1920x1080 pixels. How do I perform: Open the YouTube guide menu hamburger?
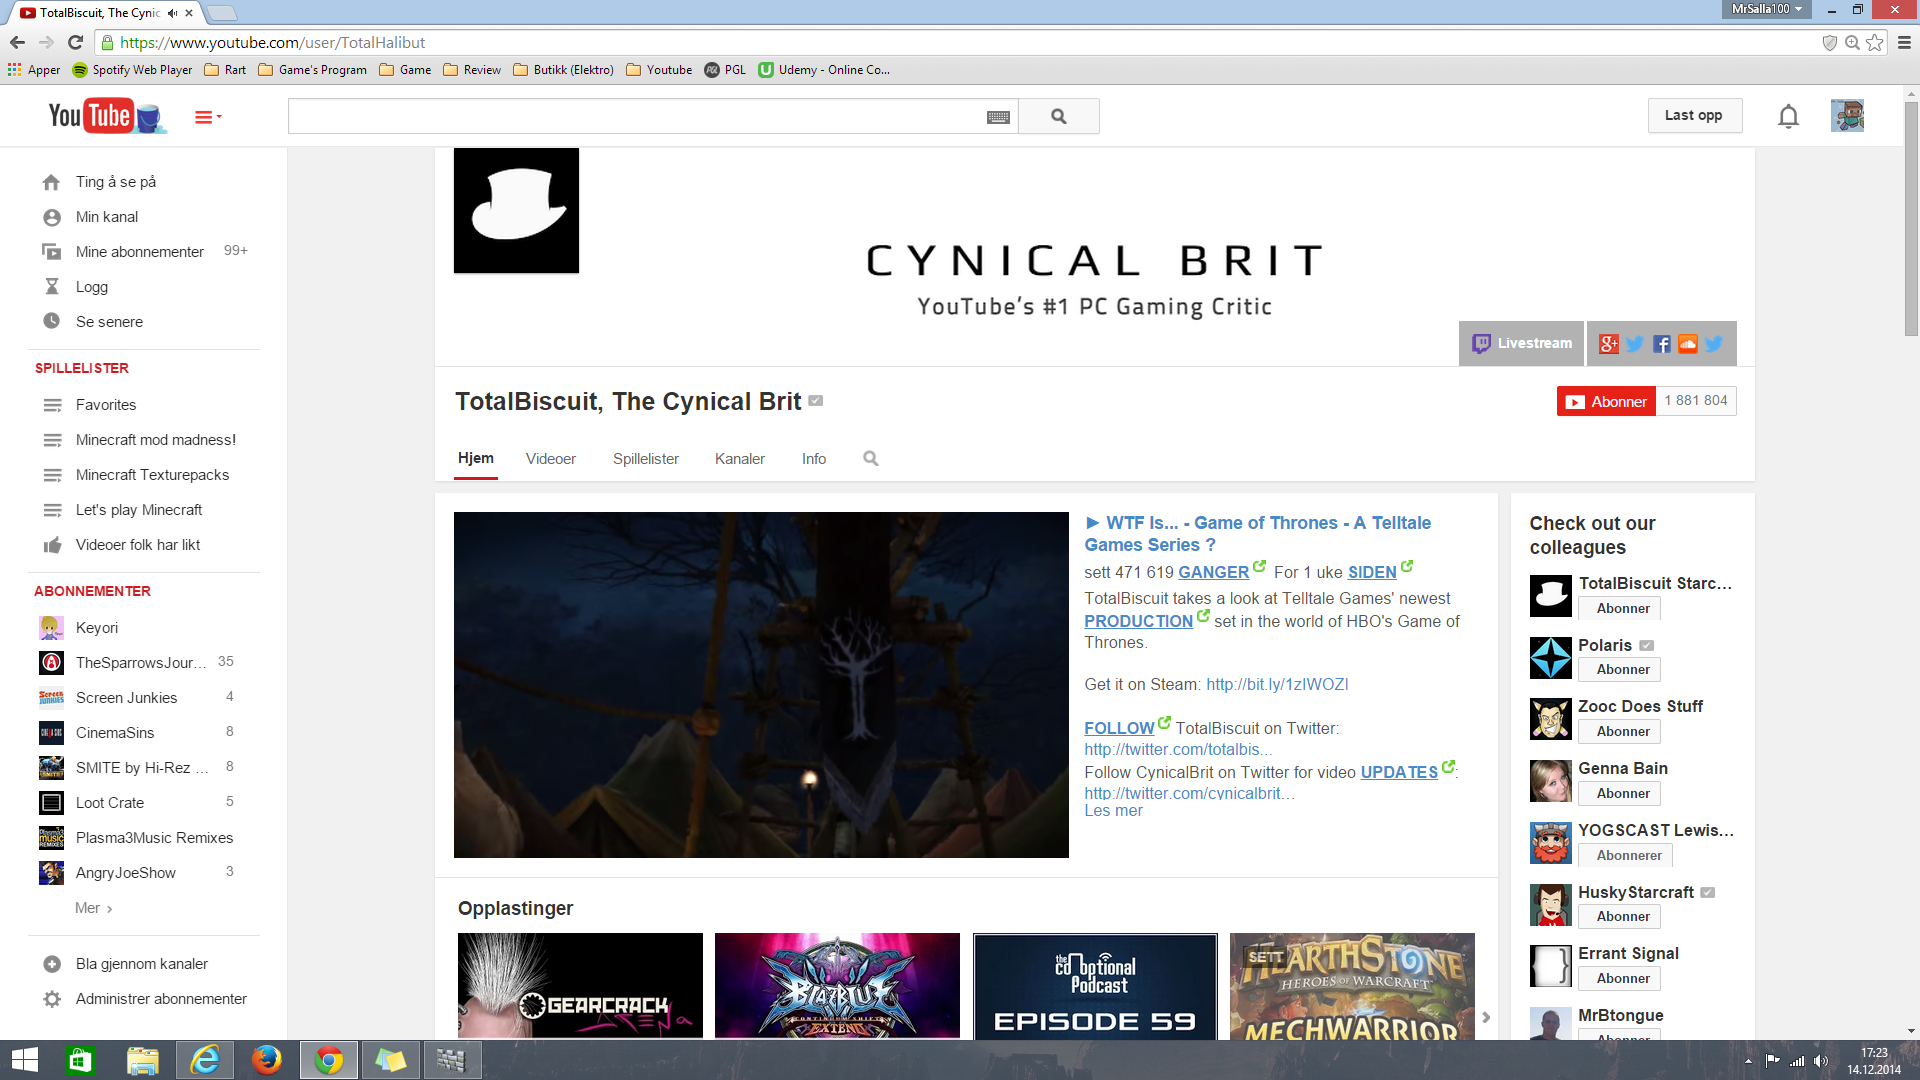[x=207, y=117]
